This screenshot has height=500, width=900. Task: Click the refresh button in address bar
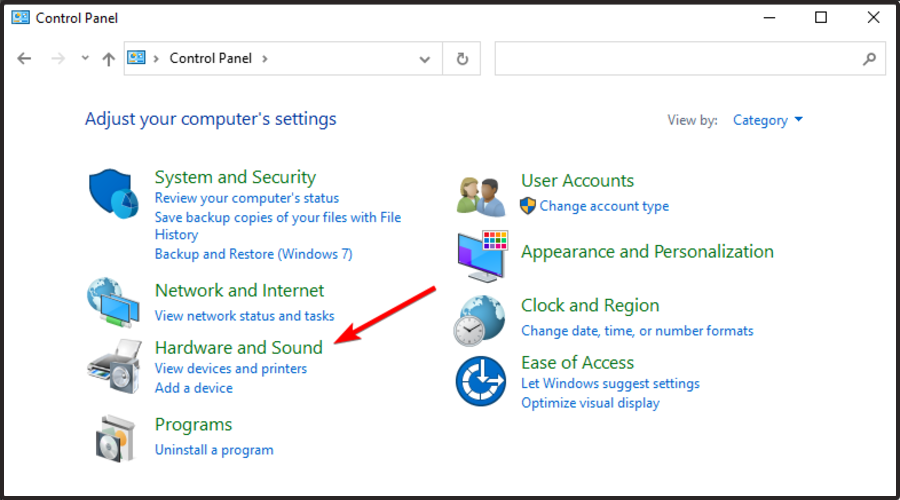pos(462,59)
